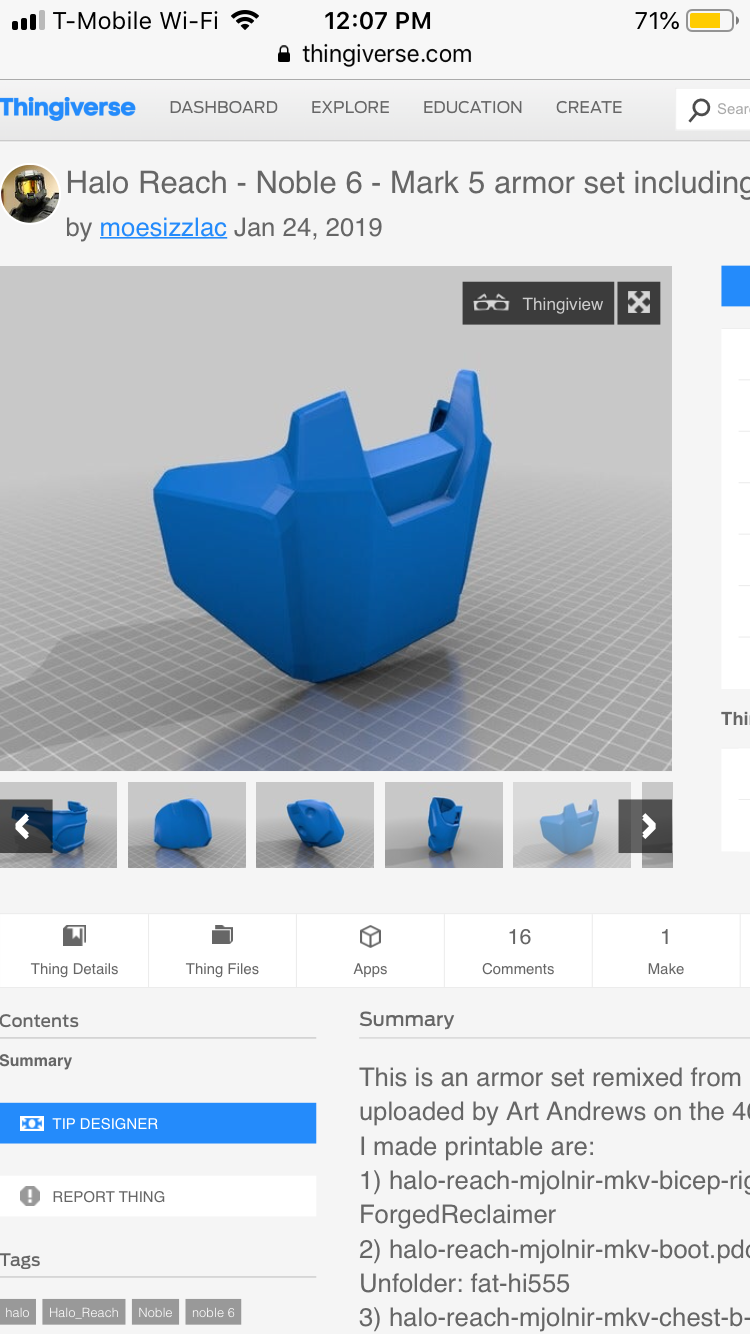This screenshot has height=1334, width=750.
Task: Open the 16 Comments tab
Action: [x=518, y=950]
